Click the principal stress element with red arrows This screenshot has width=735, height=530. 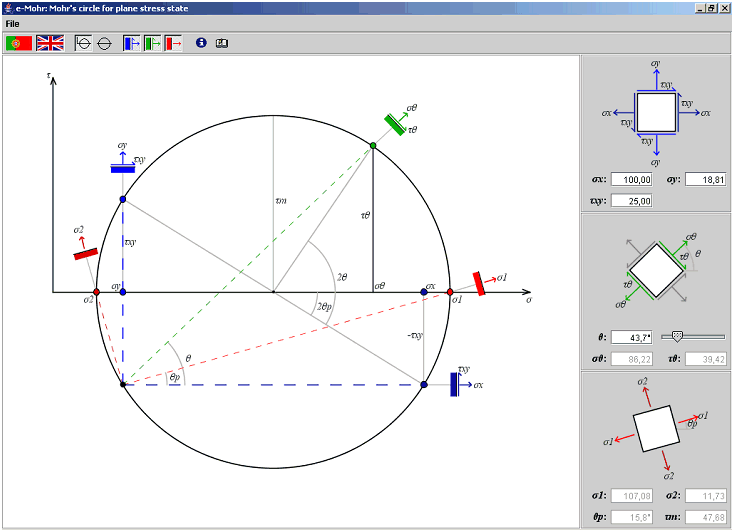656,429
